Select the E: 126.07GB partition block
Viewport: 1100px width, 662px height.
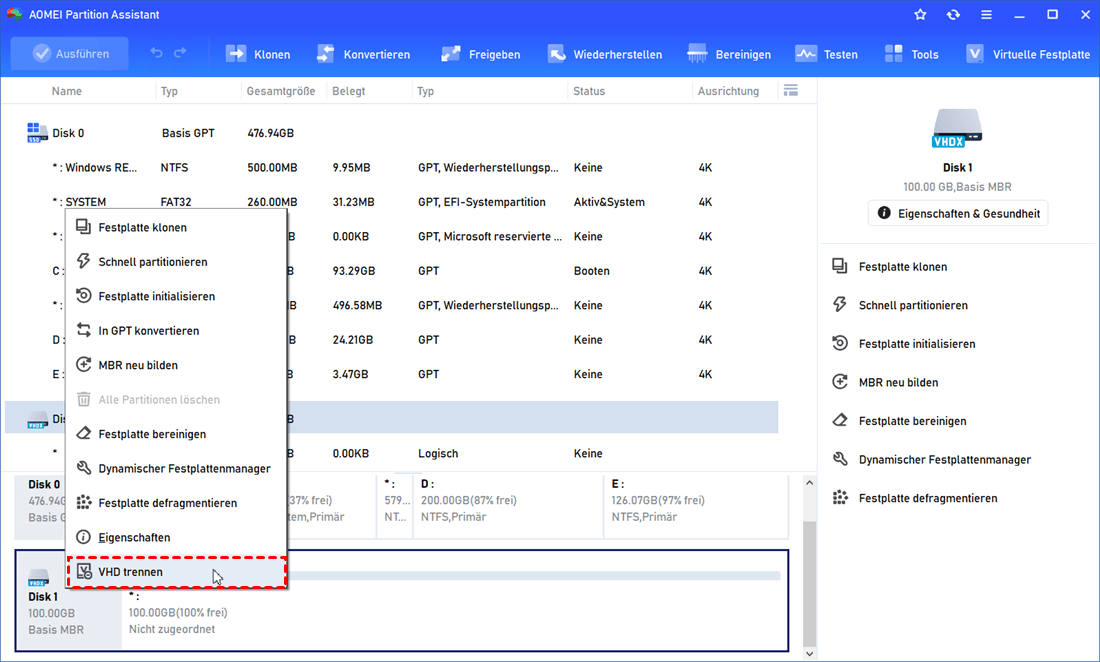[696, 506]
